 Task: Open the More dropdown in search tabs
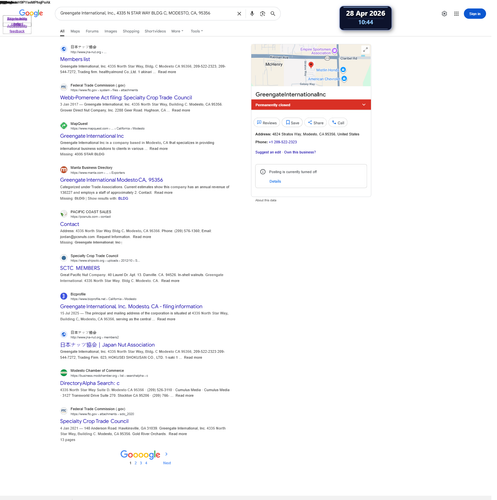click(x=177, y=31)
